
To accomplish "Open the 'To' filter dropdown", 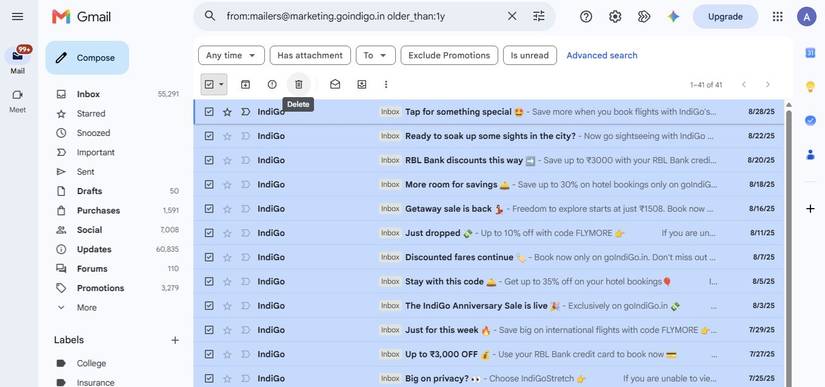I will (x=375, y=55).
